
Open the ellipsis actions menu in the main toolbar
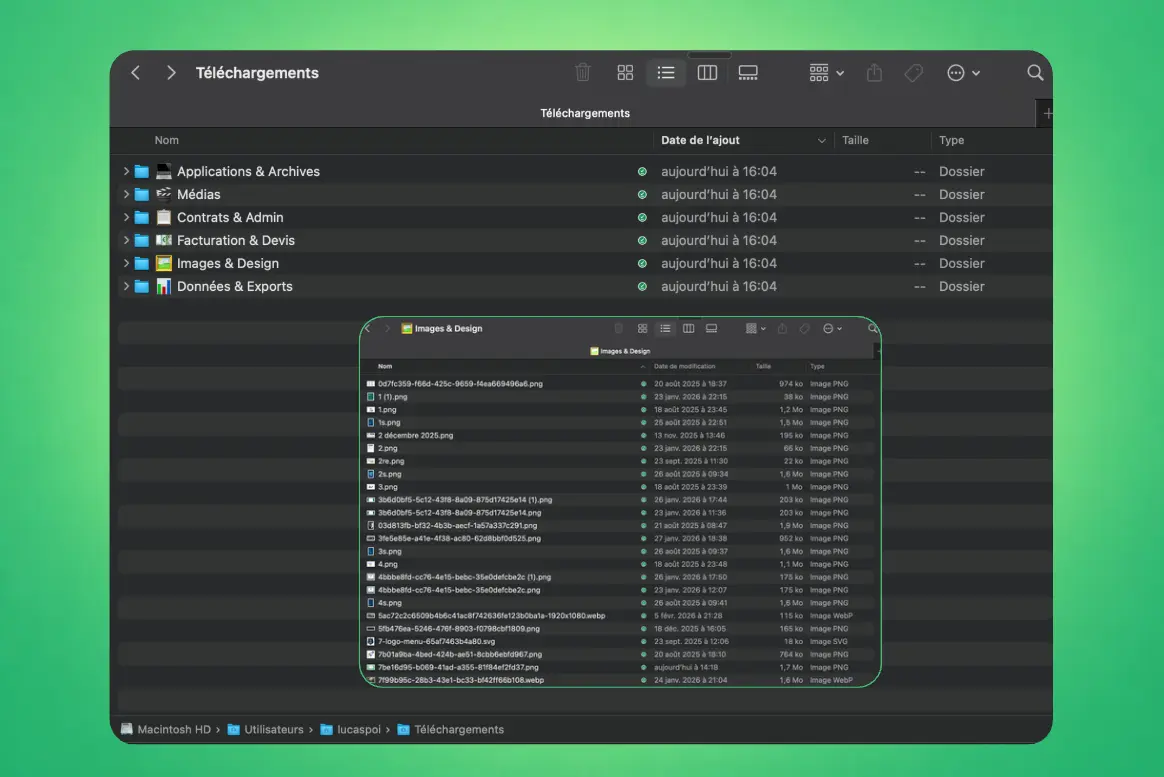[963, 73]
